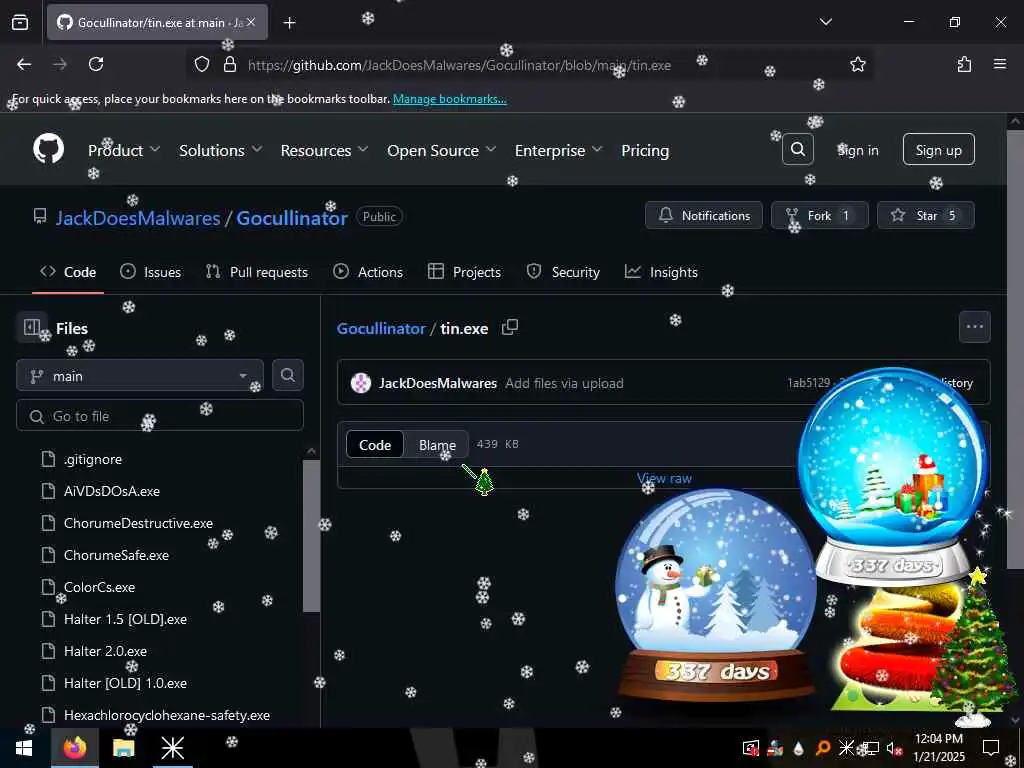Click the file tree scrollbar

tap(312, 536)
